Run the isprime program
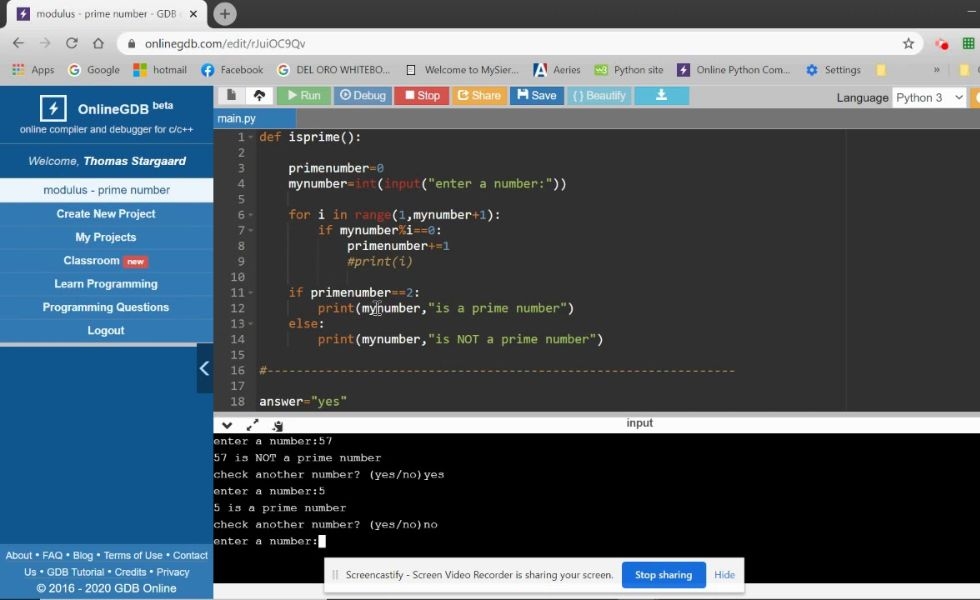 [x=302, y=95]
